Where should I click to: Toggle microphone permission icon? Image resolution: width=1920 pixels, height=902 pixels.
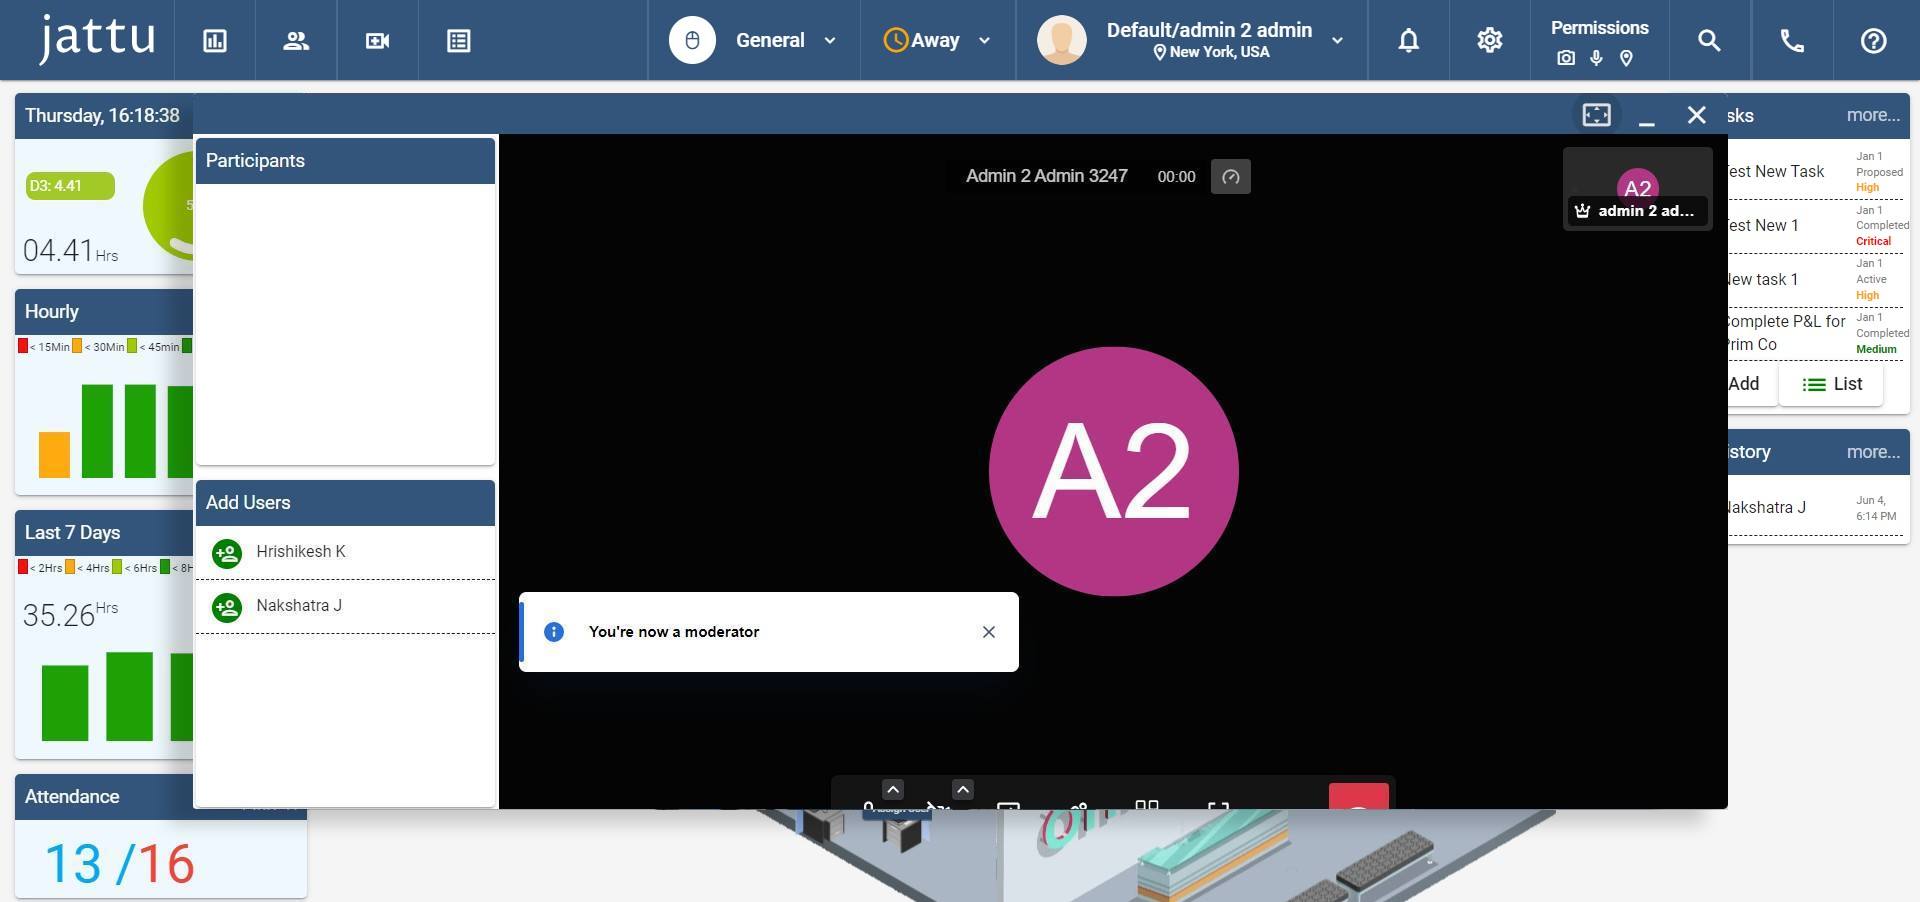(1596, 59)
